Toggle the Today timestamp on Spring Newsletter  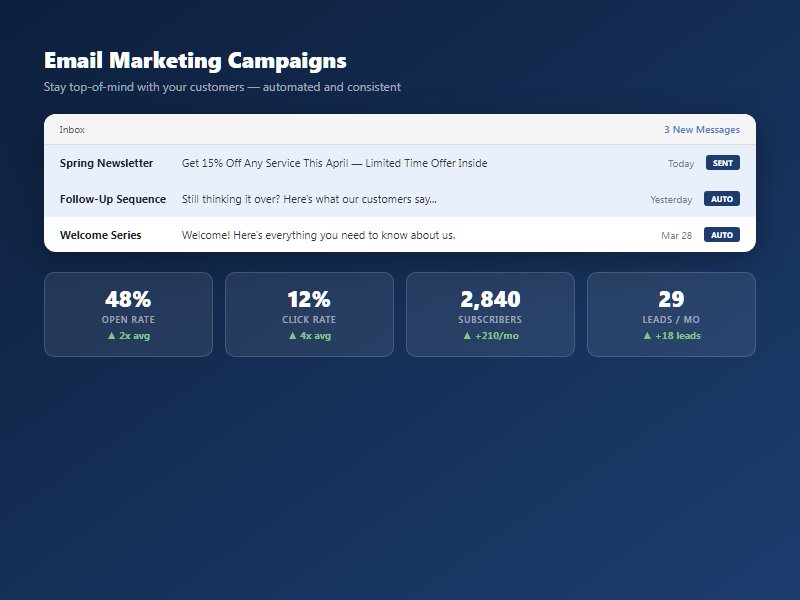[x=680, y=163]
